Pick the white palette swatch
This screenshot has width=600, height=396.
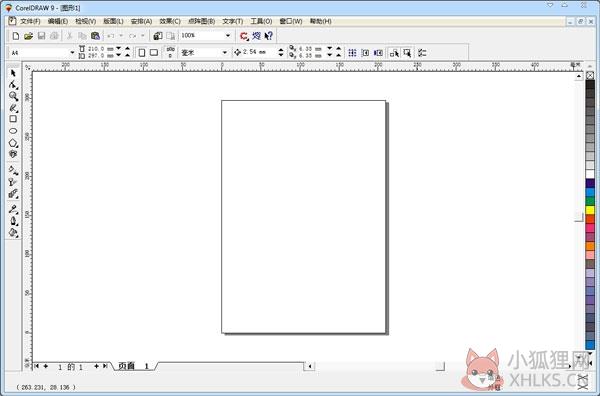pyautogui.click(x=590, y=174)
